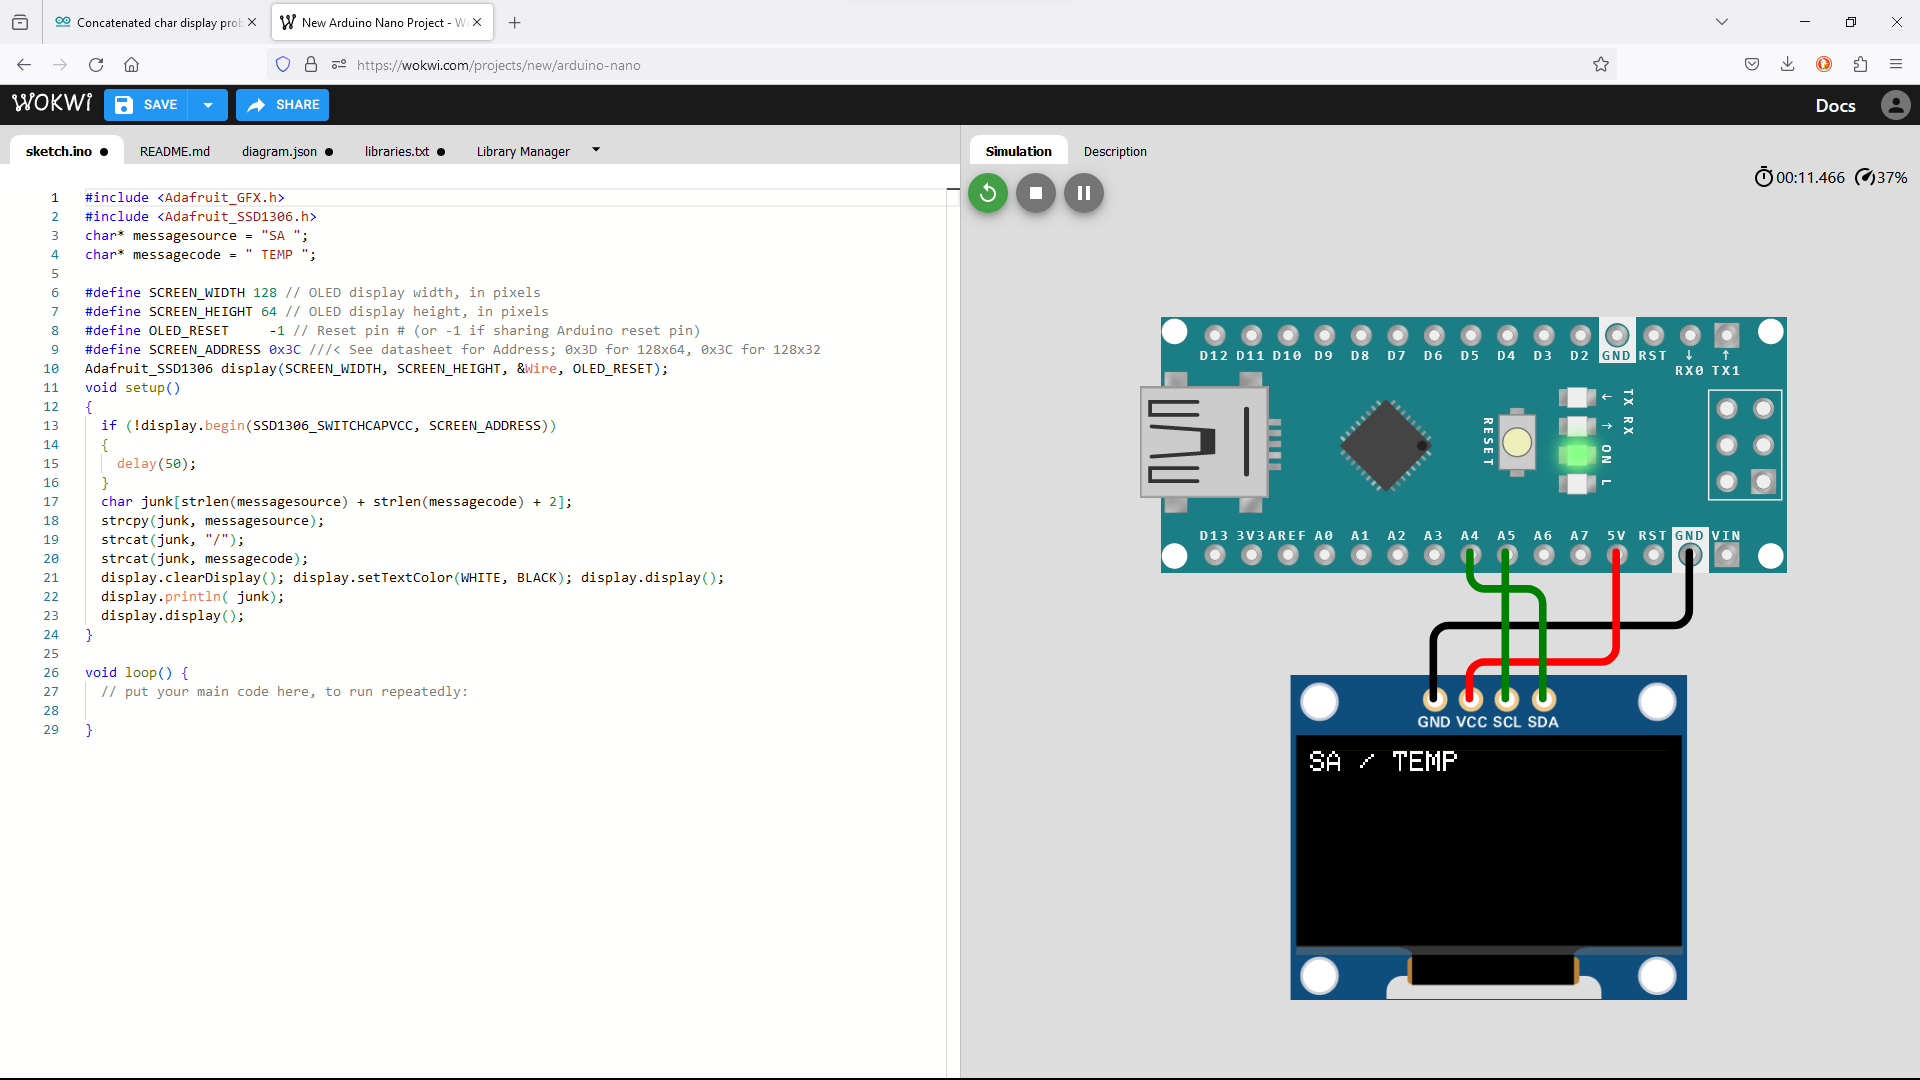The height and width of the screenshot is (1080, 1920).
Task: Open the Docs link
Action: (1834, 106)
